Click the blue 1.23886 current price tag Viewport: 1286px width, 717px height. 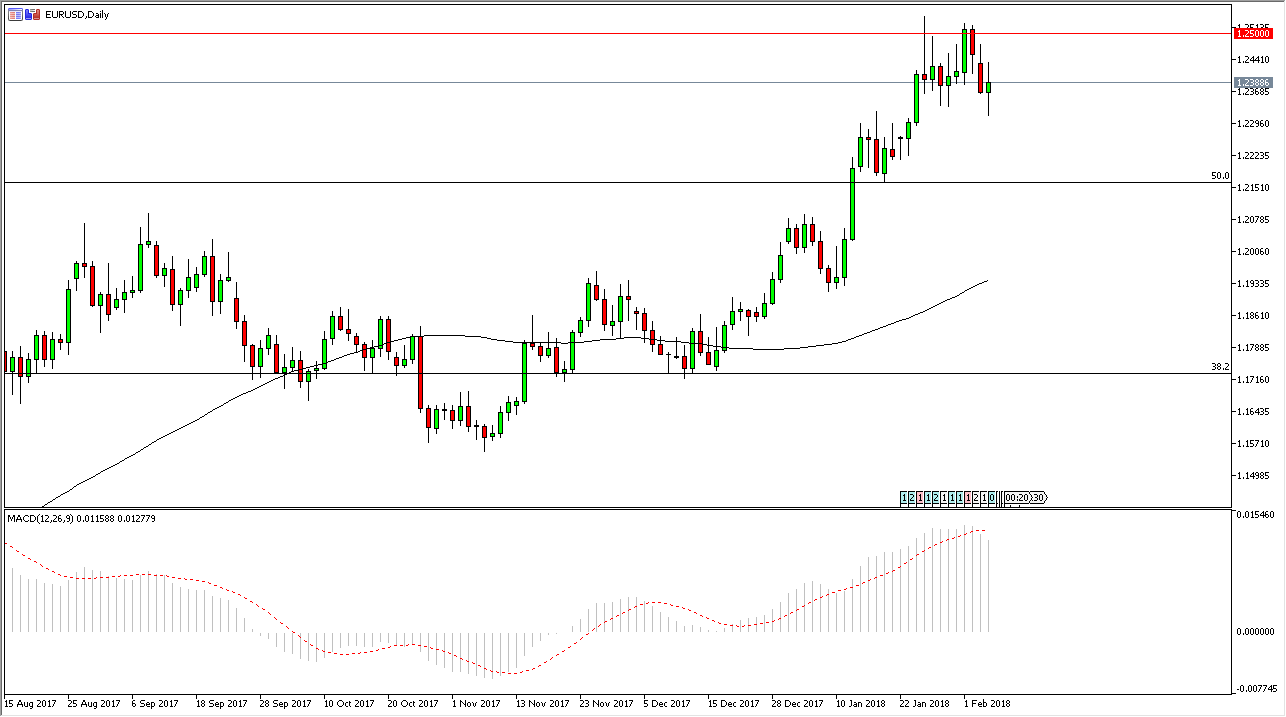[1253, 82]
